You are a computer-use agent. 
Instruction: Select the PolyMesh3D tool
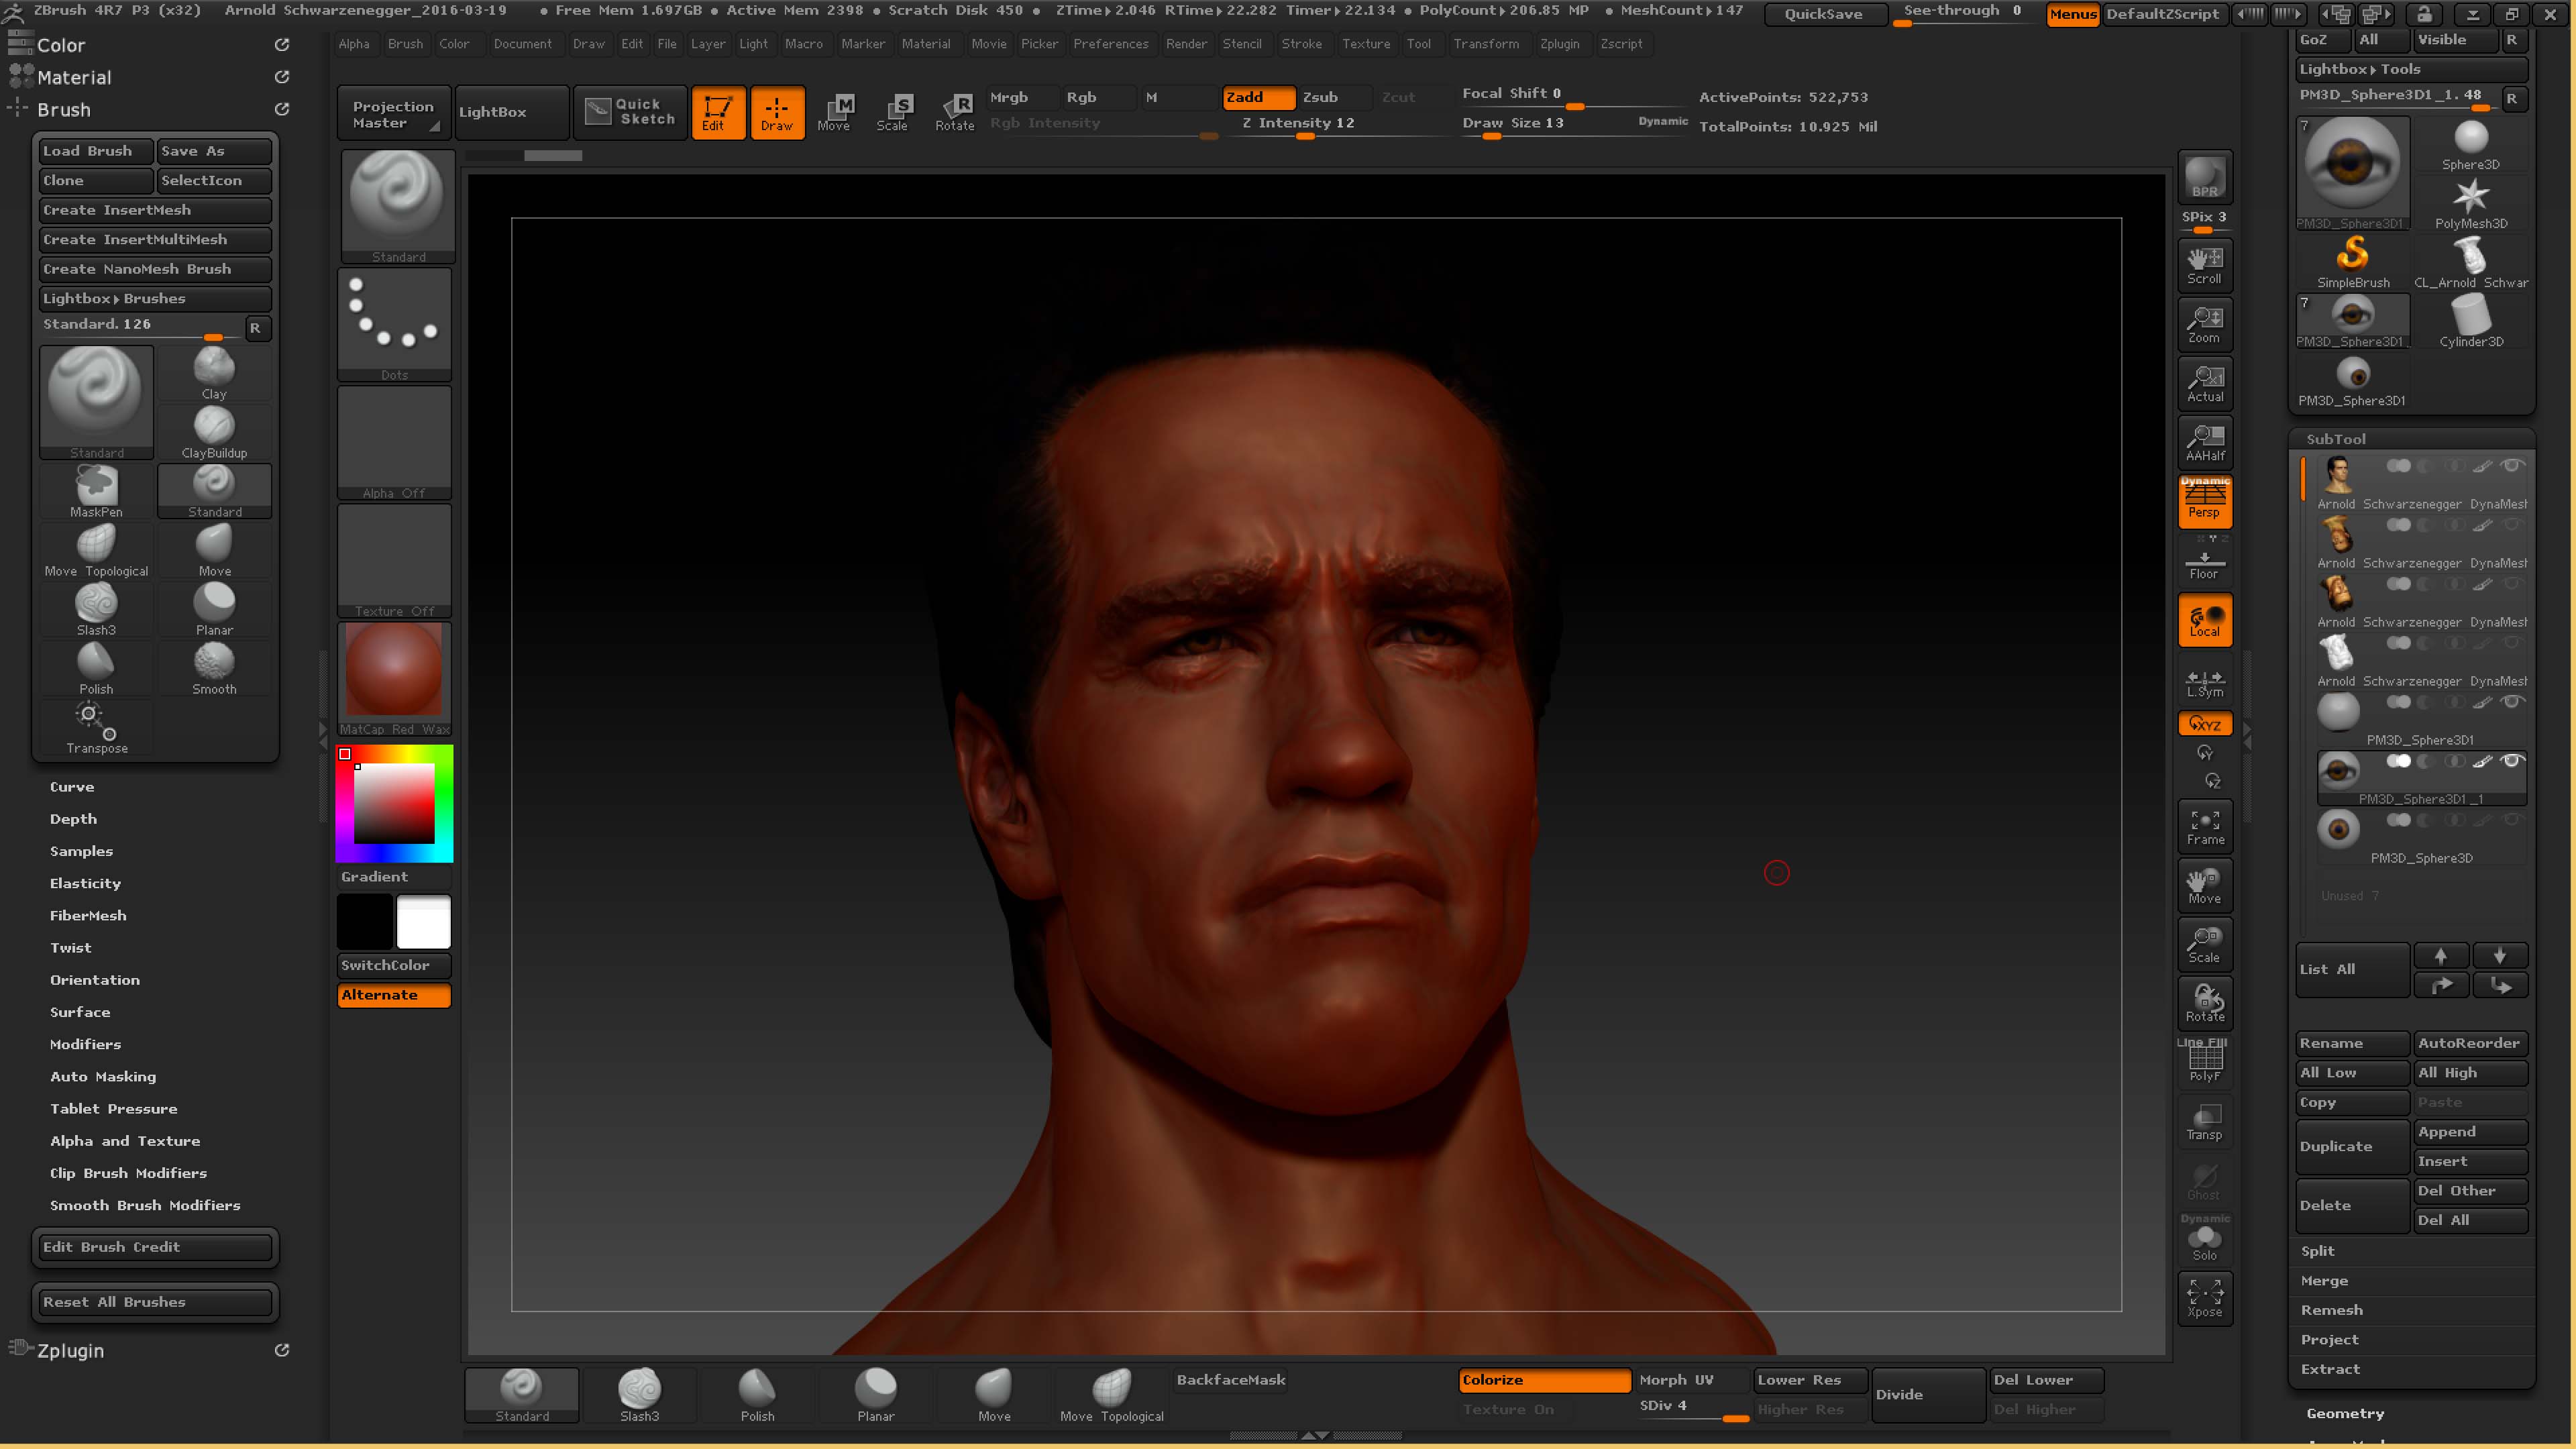(x=2470, y=203)
